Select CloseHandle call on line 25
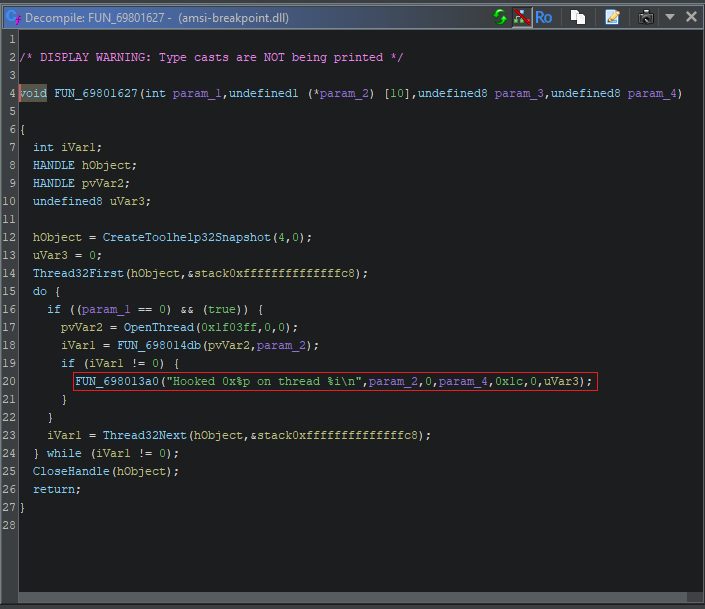This screenshot has height=609, width=705. pyautogui.click(x=71, y=471)
